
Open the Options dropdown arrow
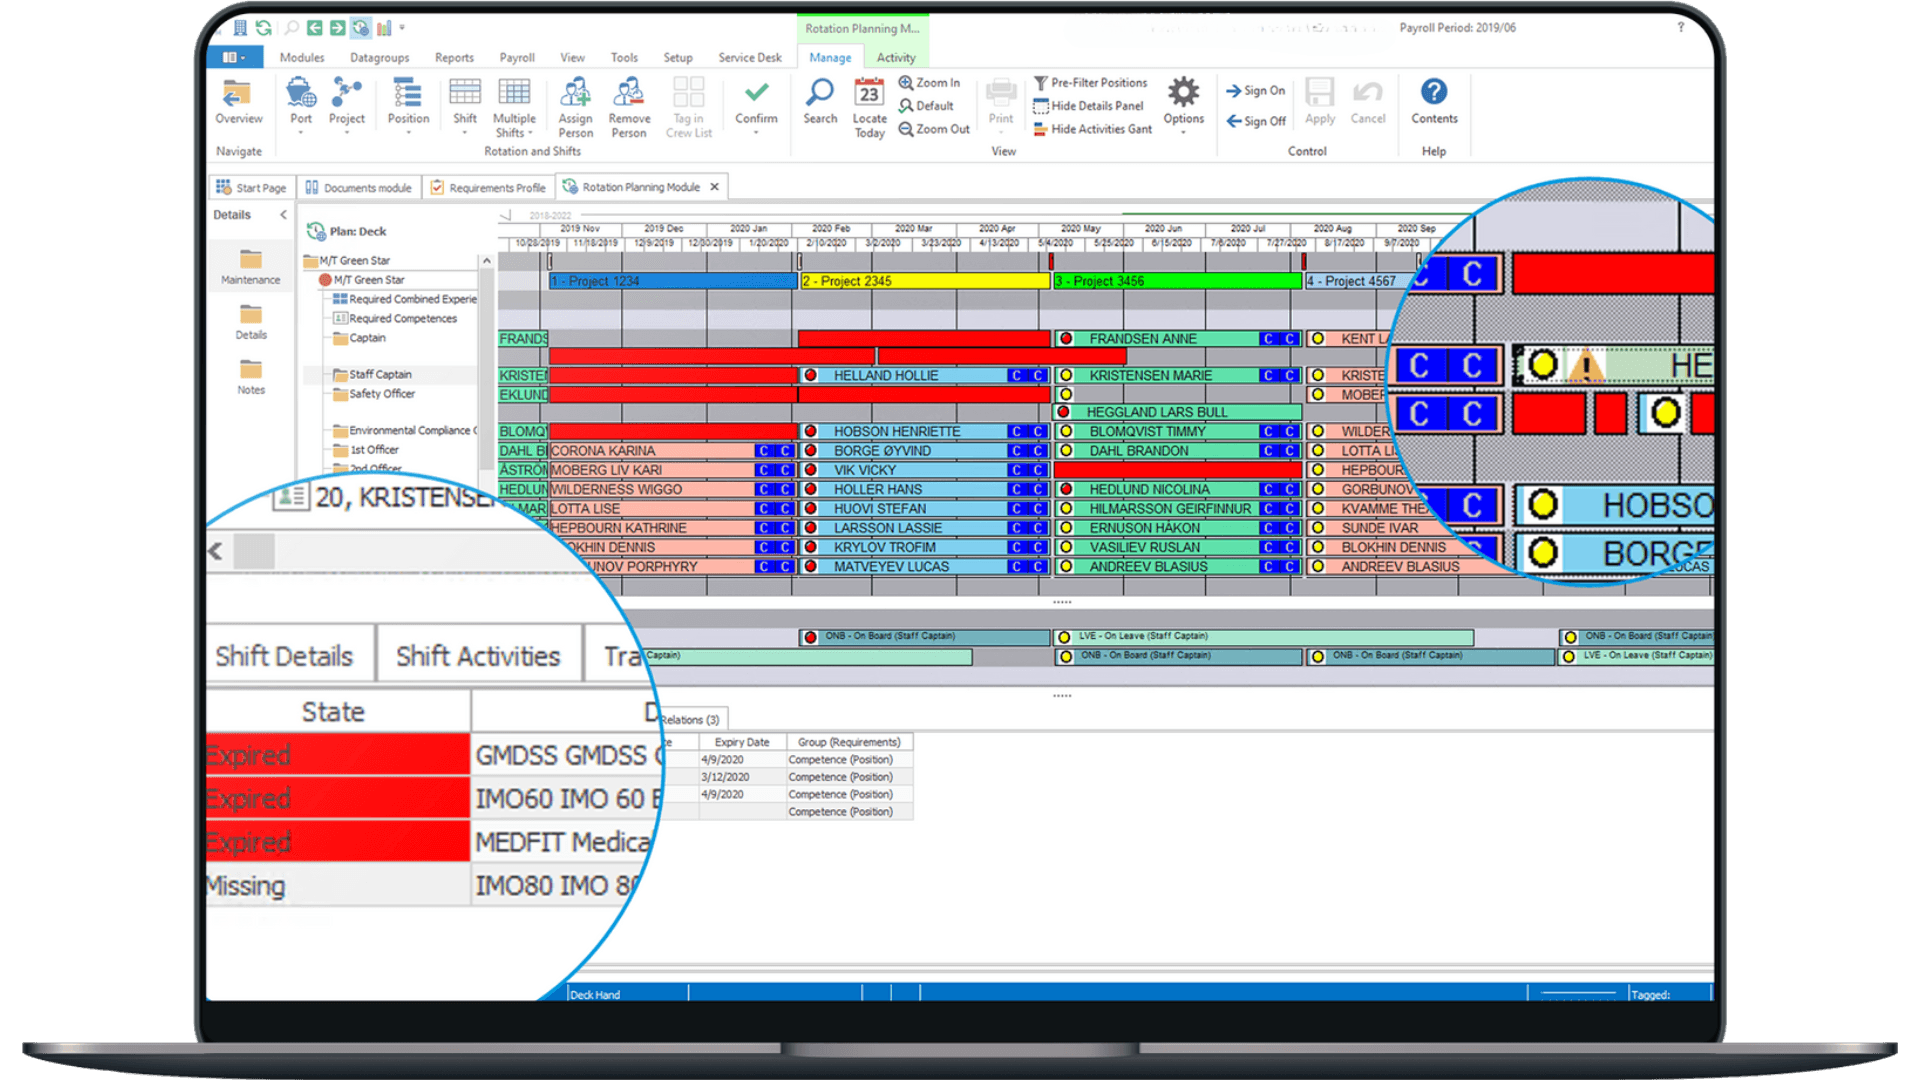(1183, 132)
